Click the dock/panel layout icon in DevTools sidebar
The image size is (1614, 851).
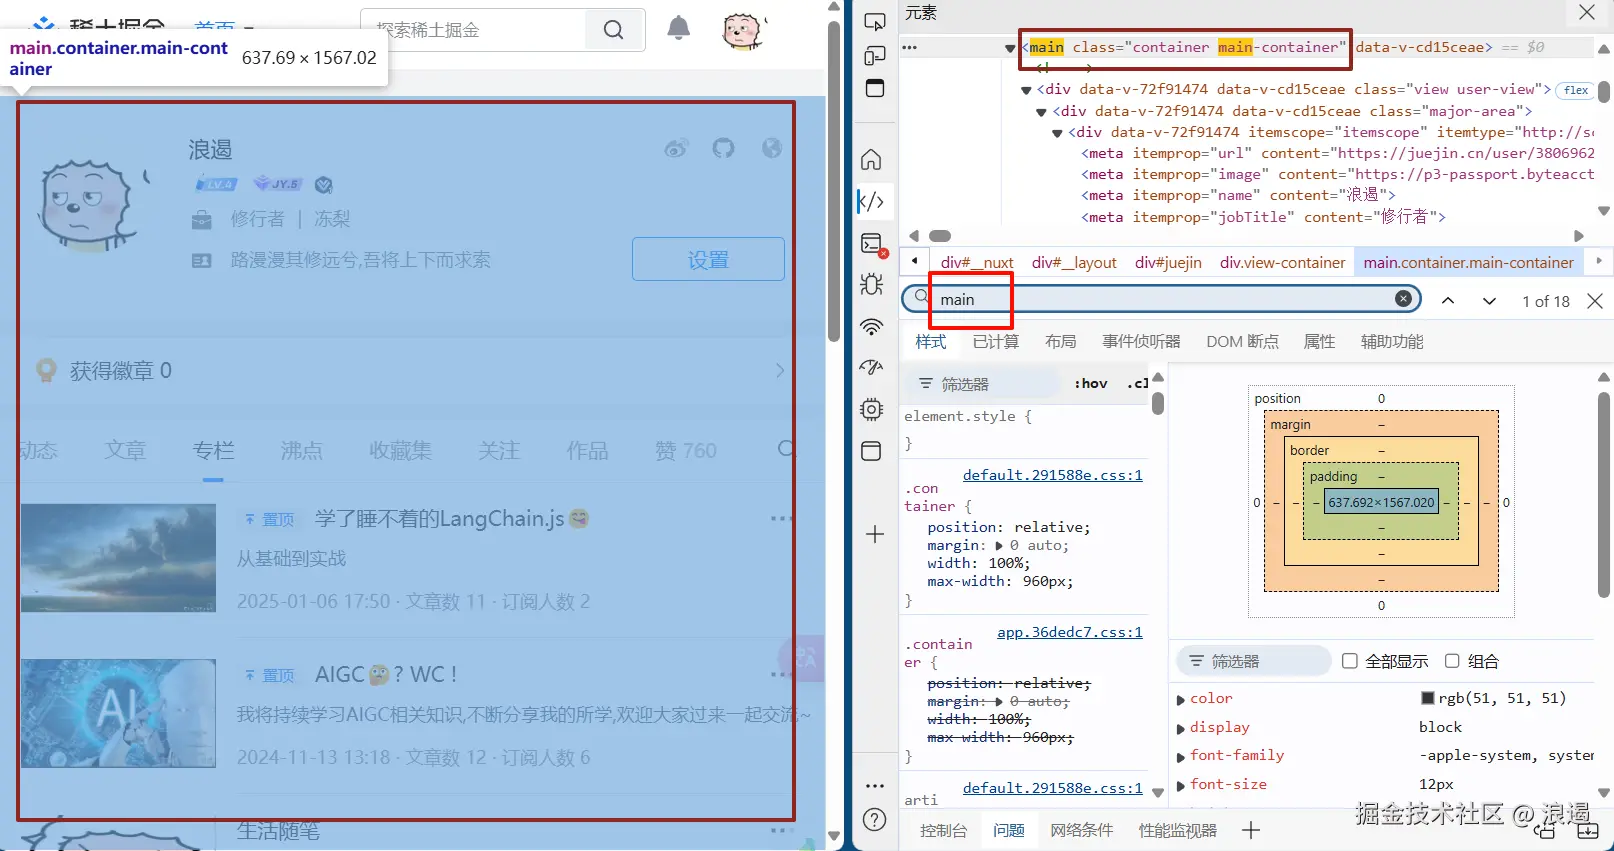point(875,88)
